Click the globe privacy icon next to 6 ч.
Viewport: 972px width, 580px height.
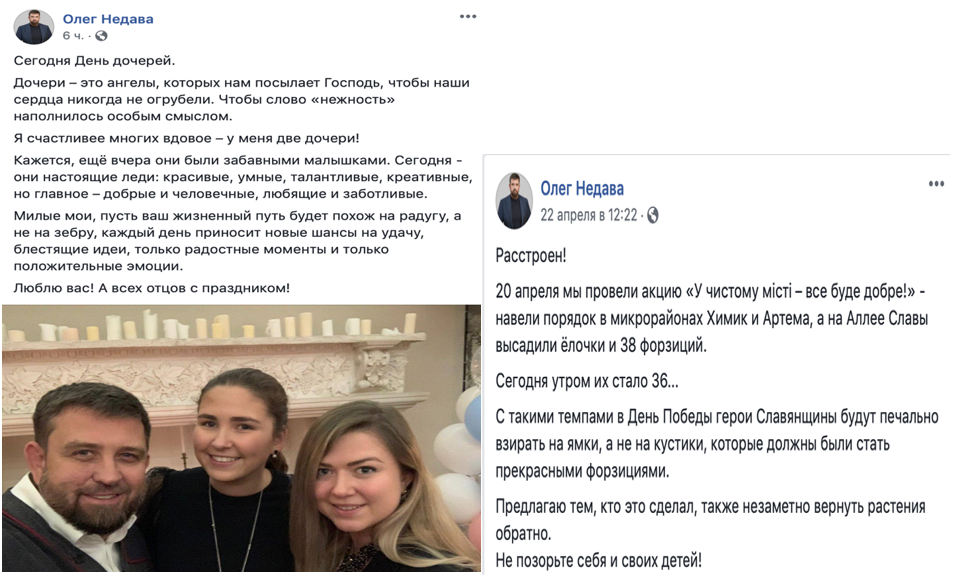[x=101, y=36]
